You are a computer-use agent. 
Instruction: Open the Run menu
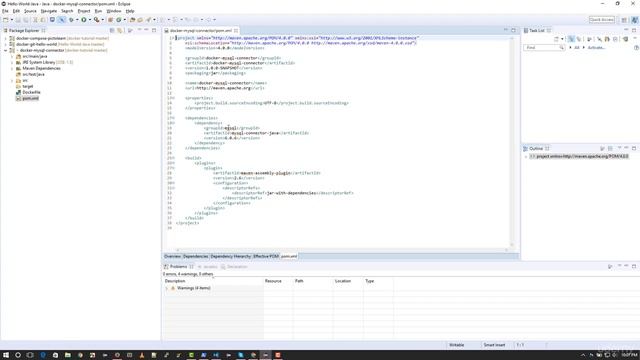click(x=98, y=11)
